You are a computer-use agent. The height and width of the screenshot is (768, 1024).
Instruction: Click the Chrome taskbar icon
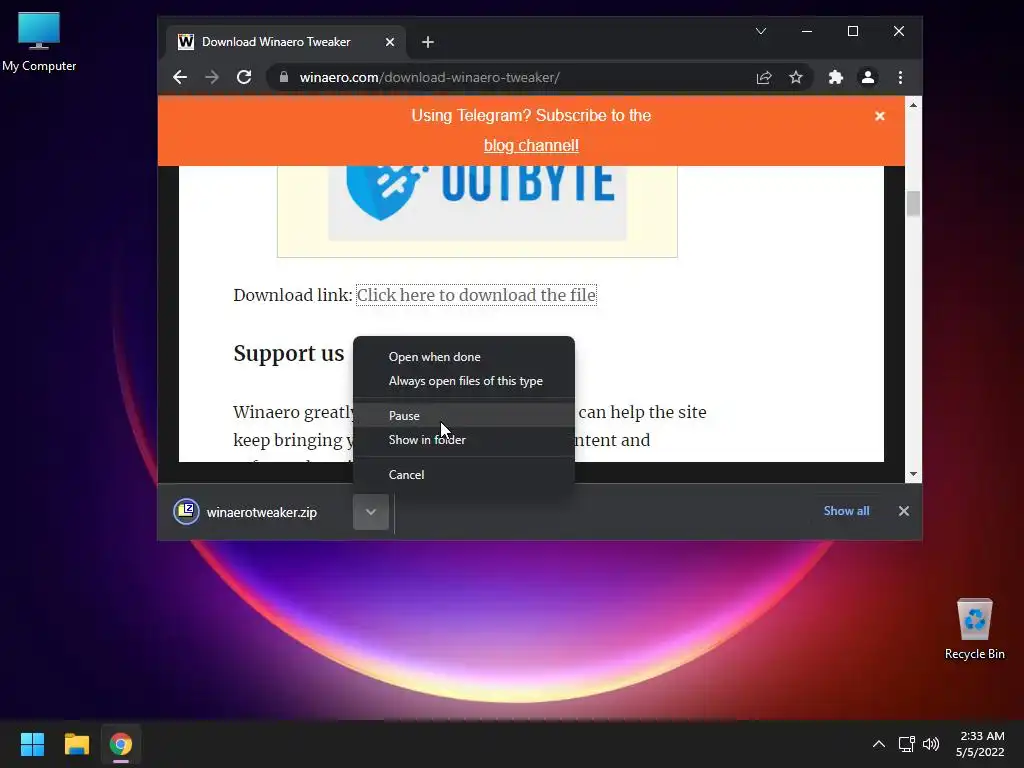tap(121, 744)
